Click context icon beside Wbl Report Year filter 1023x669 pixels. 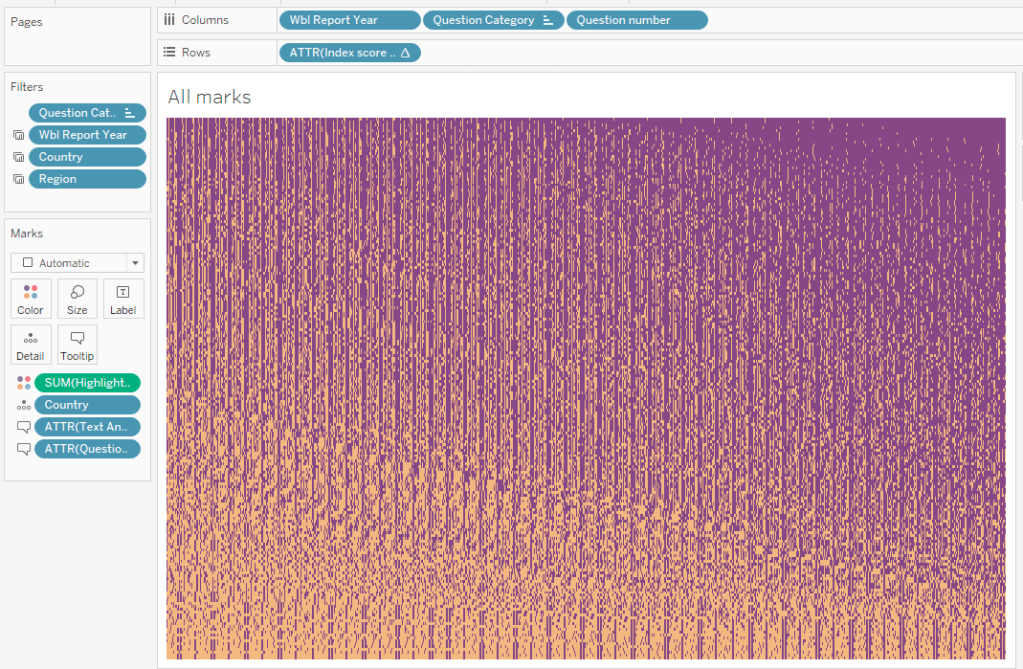(18, 135)
